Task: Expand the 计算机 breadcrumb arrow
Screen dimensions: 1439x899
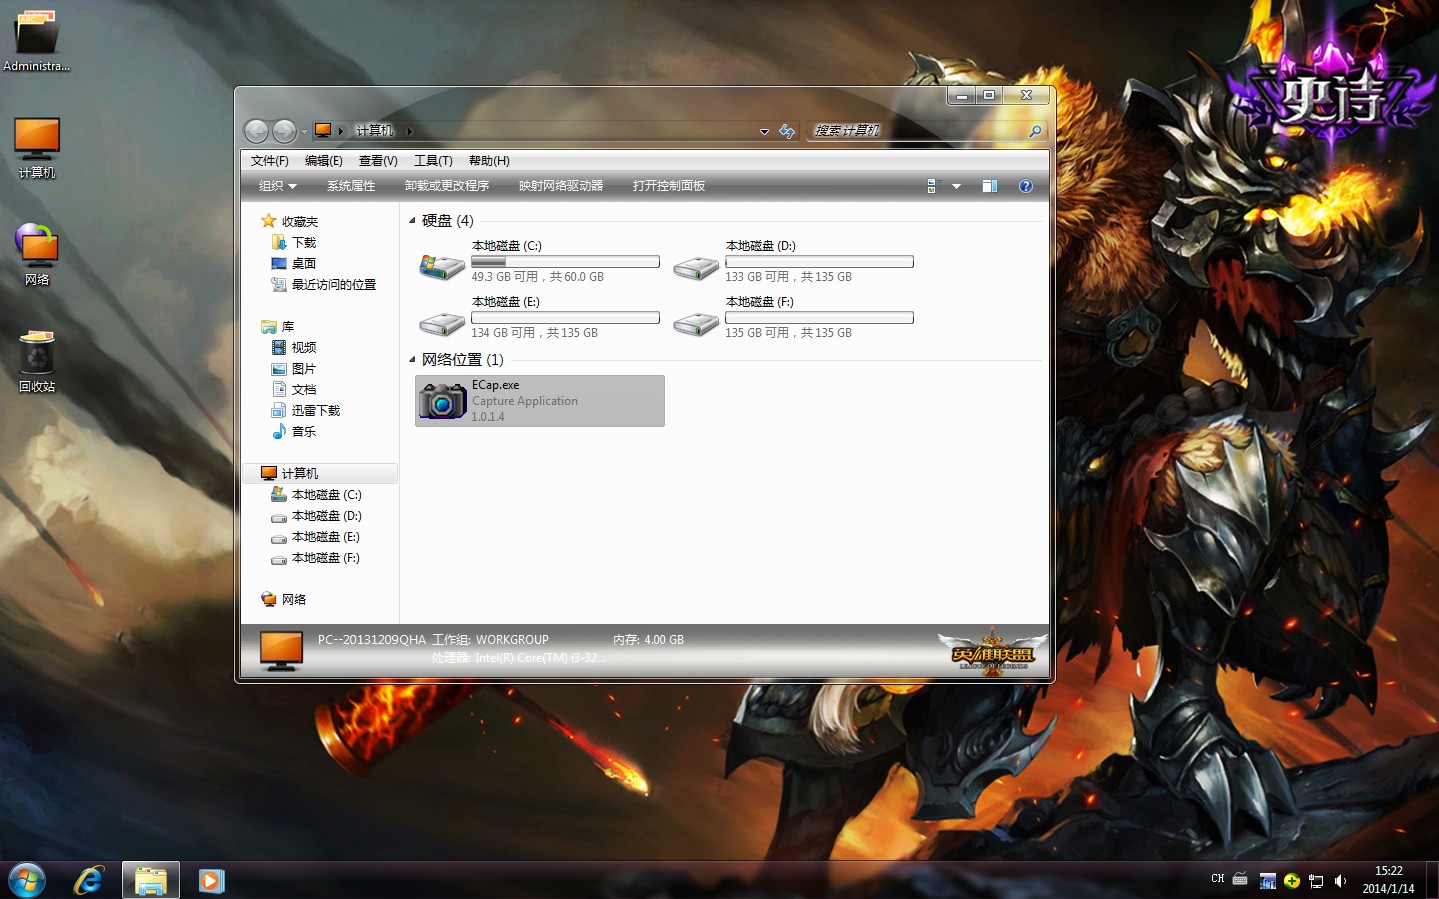Action: point(409,131)
